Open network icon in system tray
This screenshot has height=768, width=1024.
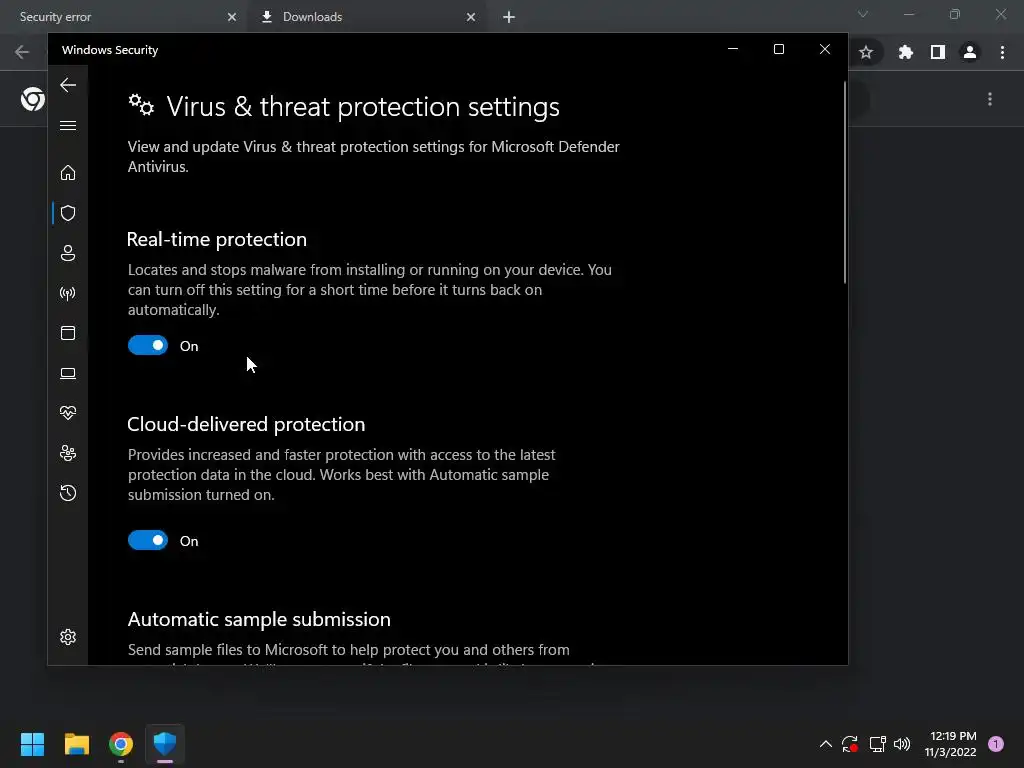coord(877,744)
